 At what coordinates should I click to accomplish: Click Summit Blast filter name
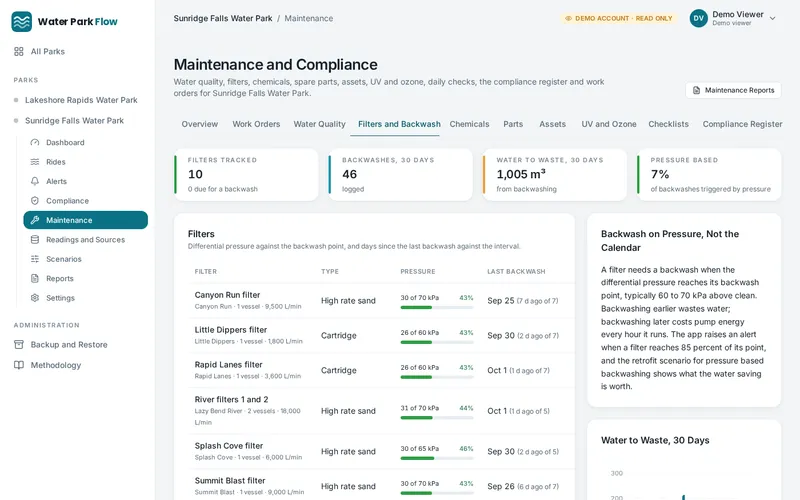click(230, 480)
